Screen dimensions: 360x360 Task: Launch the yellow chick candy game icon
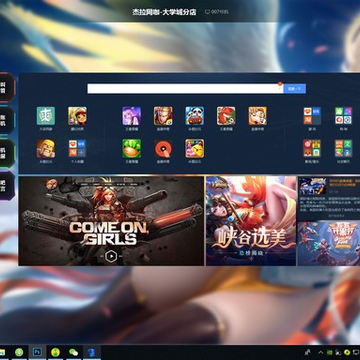(195, 148)
